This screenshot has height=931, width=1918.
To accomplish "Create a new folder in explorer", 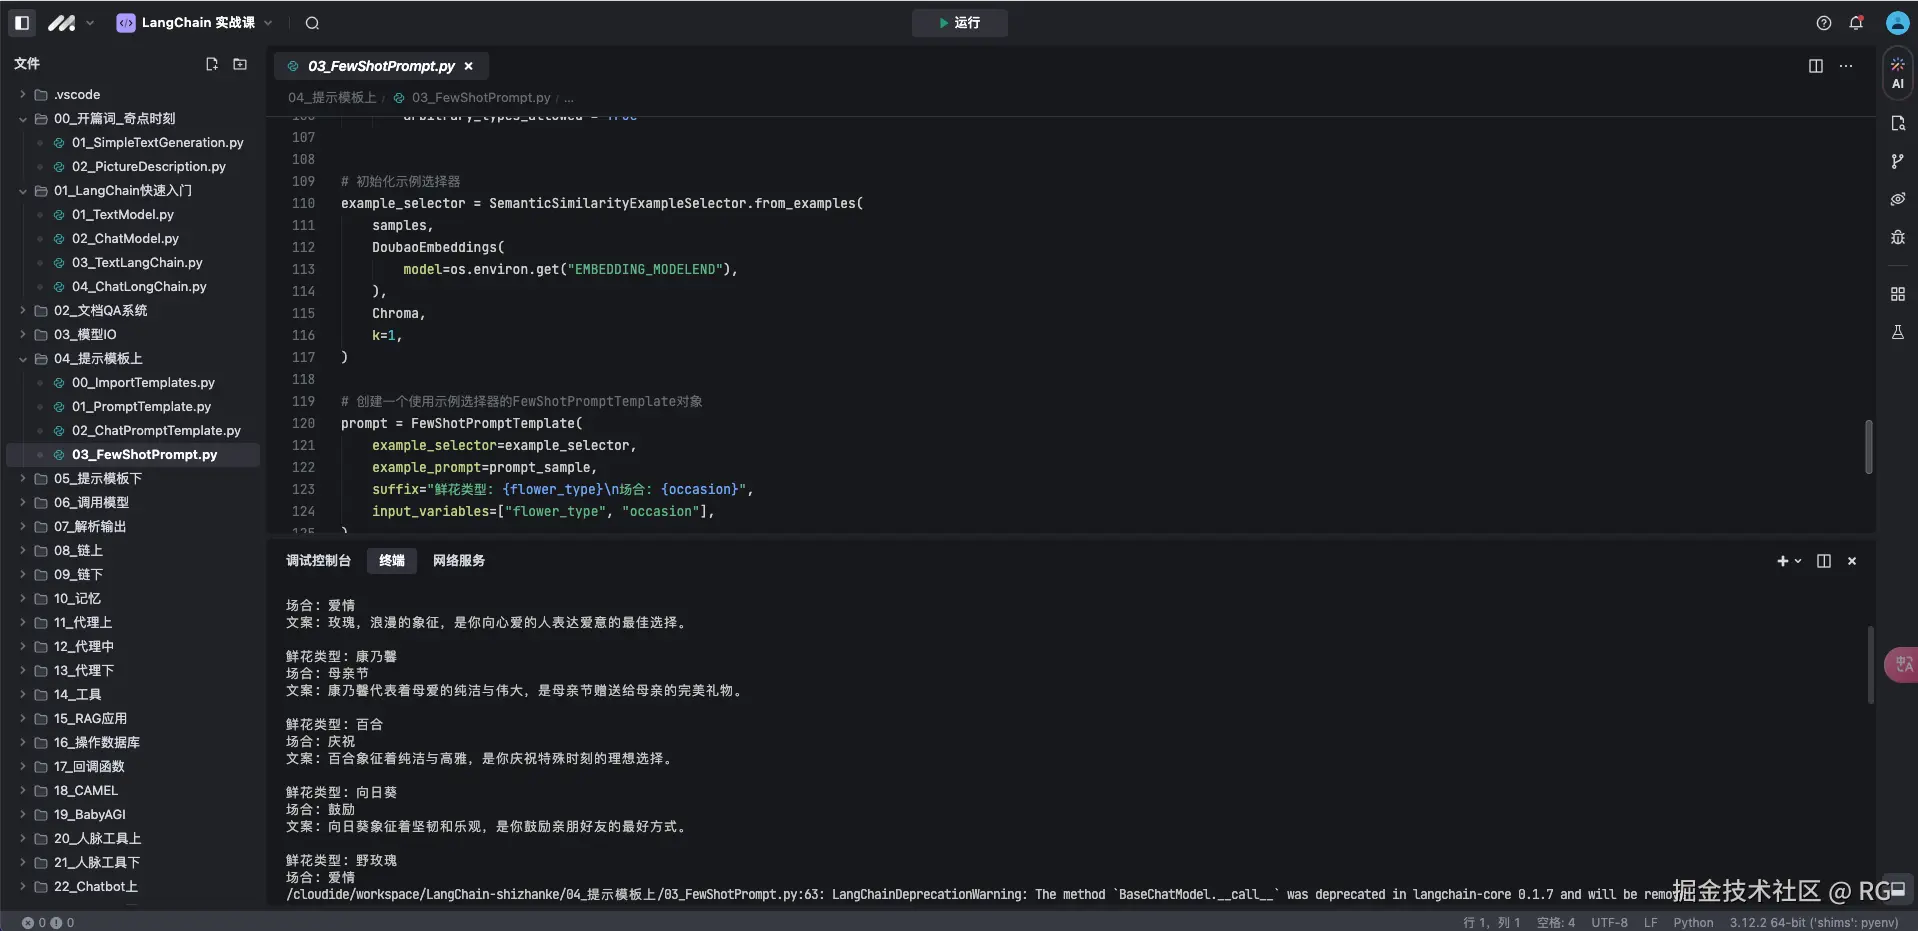I will coord(240,64).
